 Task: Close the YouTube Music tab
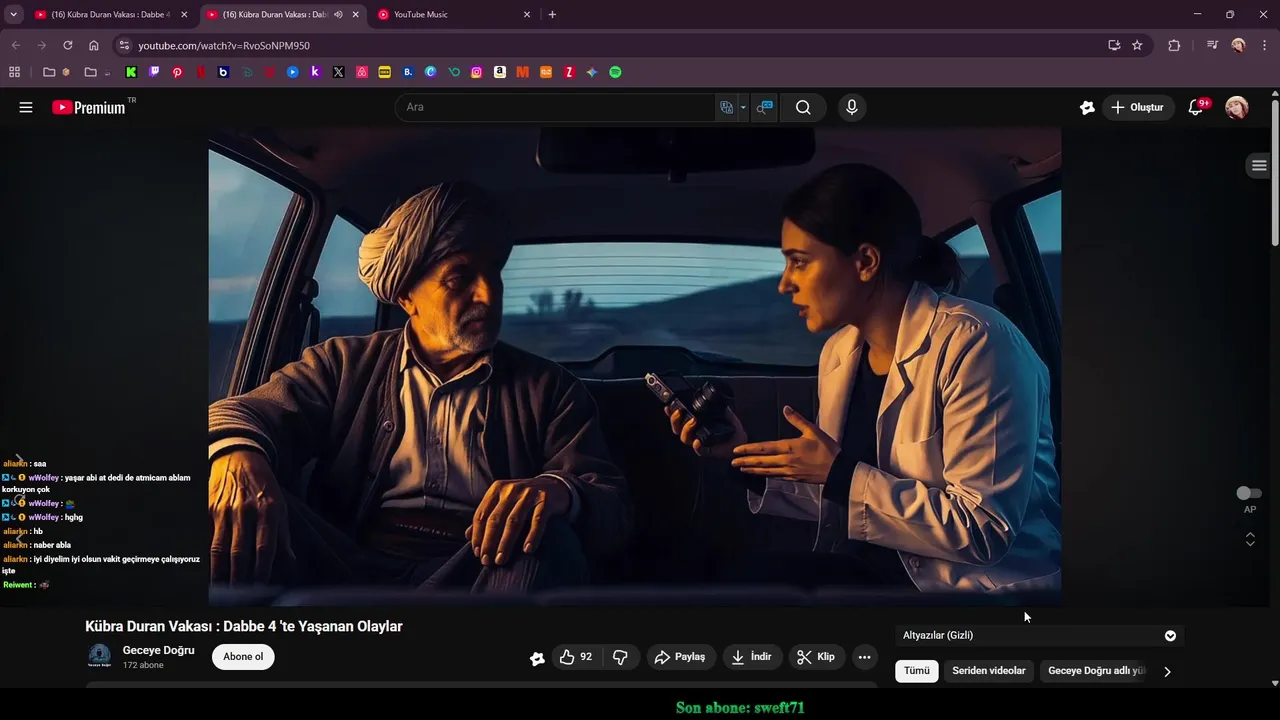527,15
